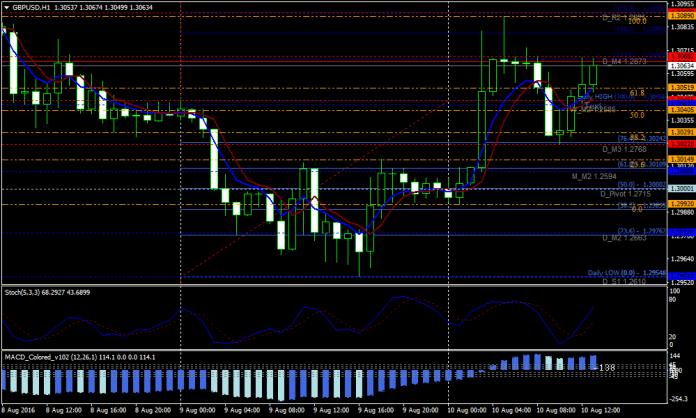This screenshot has height=418, width=696.
Task: Click the red 1.30233 price axis tag
Action: click(x=679, y=143)
